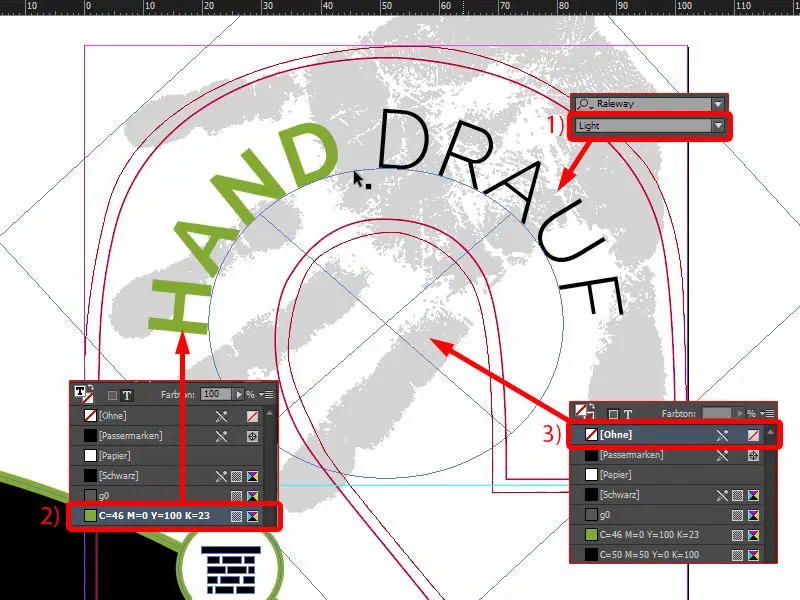Click the not-editable pencil icon on the step 3 [Ohne] row
The width and height of the screenshot is (800, 600).
click(722, 435)
